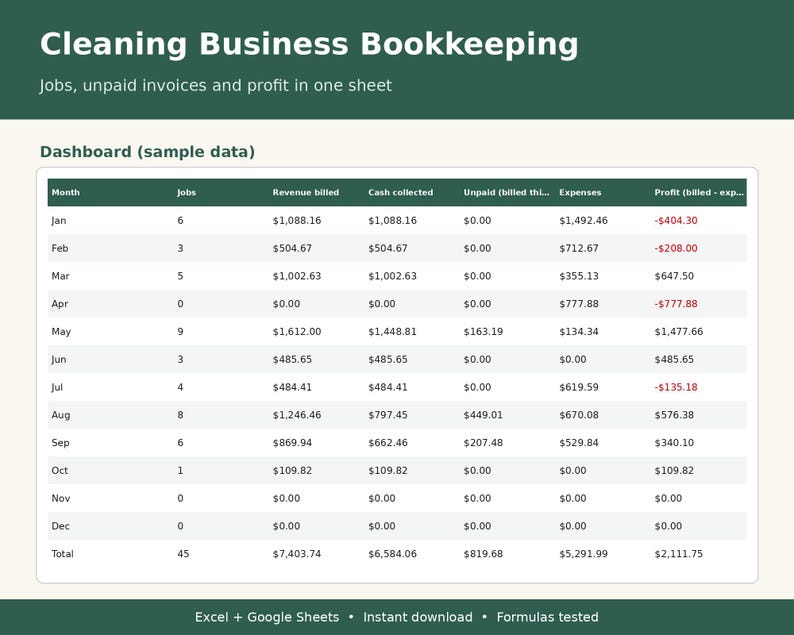
Task: Select Sep unpaid amount '$207.48'
Action: (483, 443)
